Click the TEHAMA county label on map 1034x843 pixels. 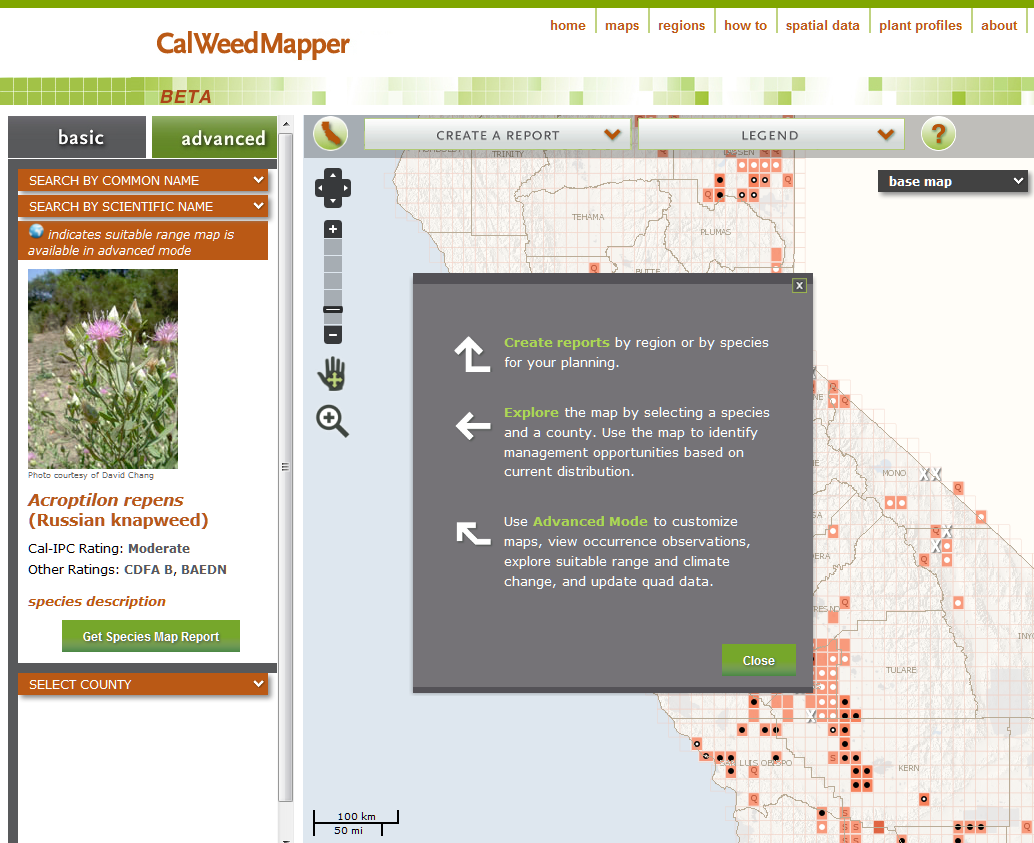588,217
